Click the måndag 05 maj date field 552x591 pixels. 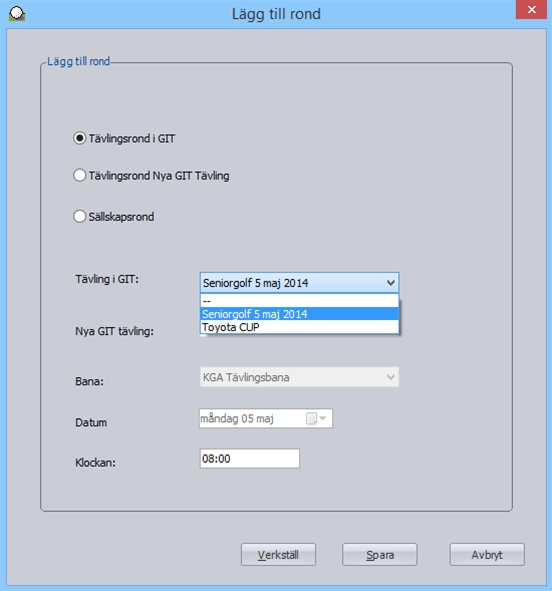click(266, 418)
